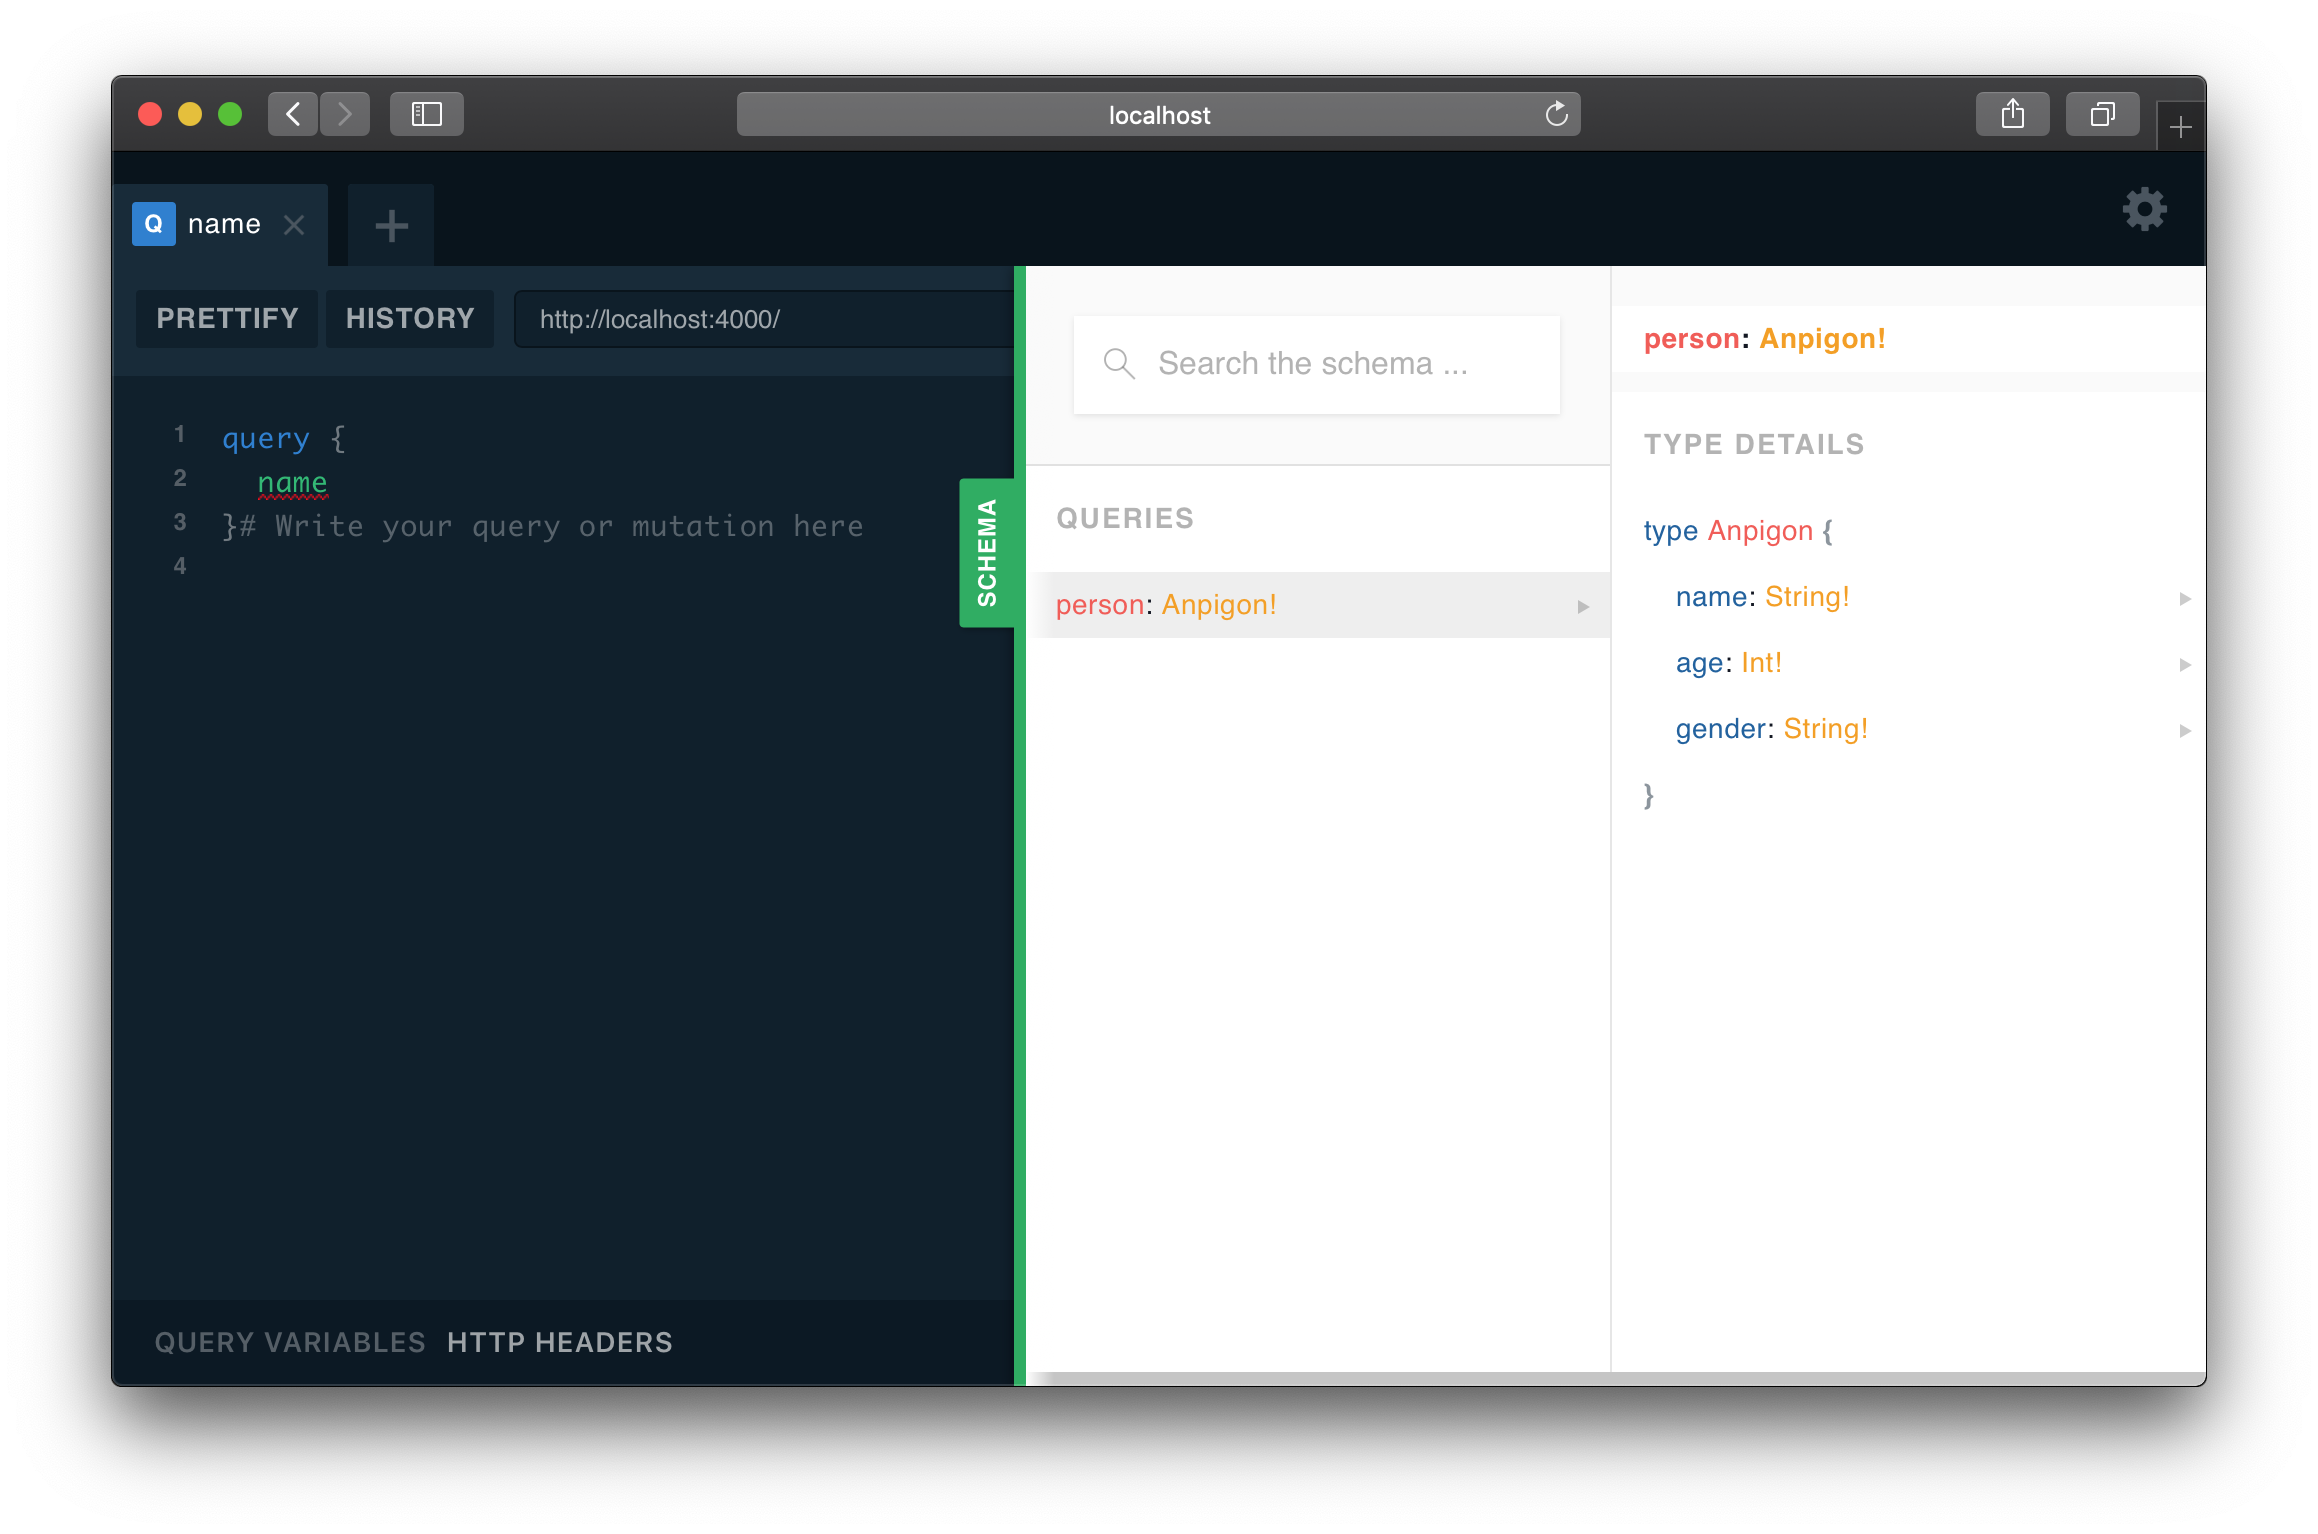Reload the page with refresh icon
This screenshot has height=1534, width=2318.
[1556, 114]
